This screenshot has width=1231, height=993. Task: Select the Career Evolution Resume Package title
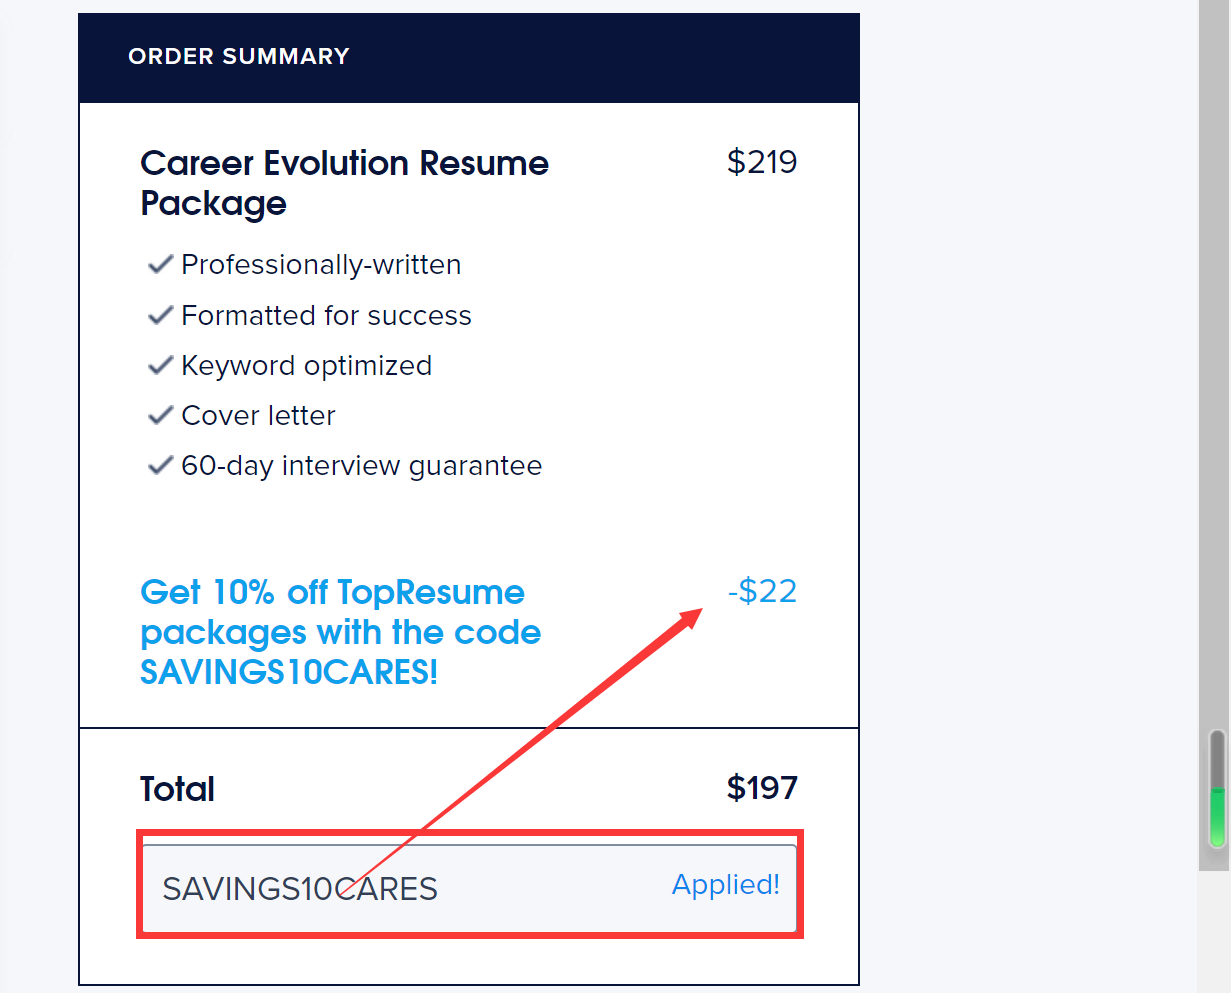344,183
